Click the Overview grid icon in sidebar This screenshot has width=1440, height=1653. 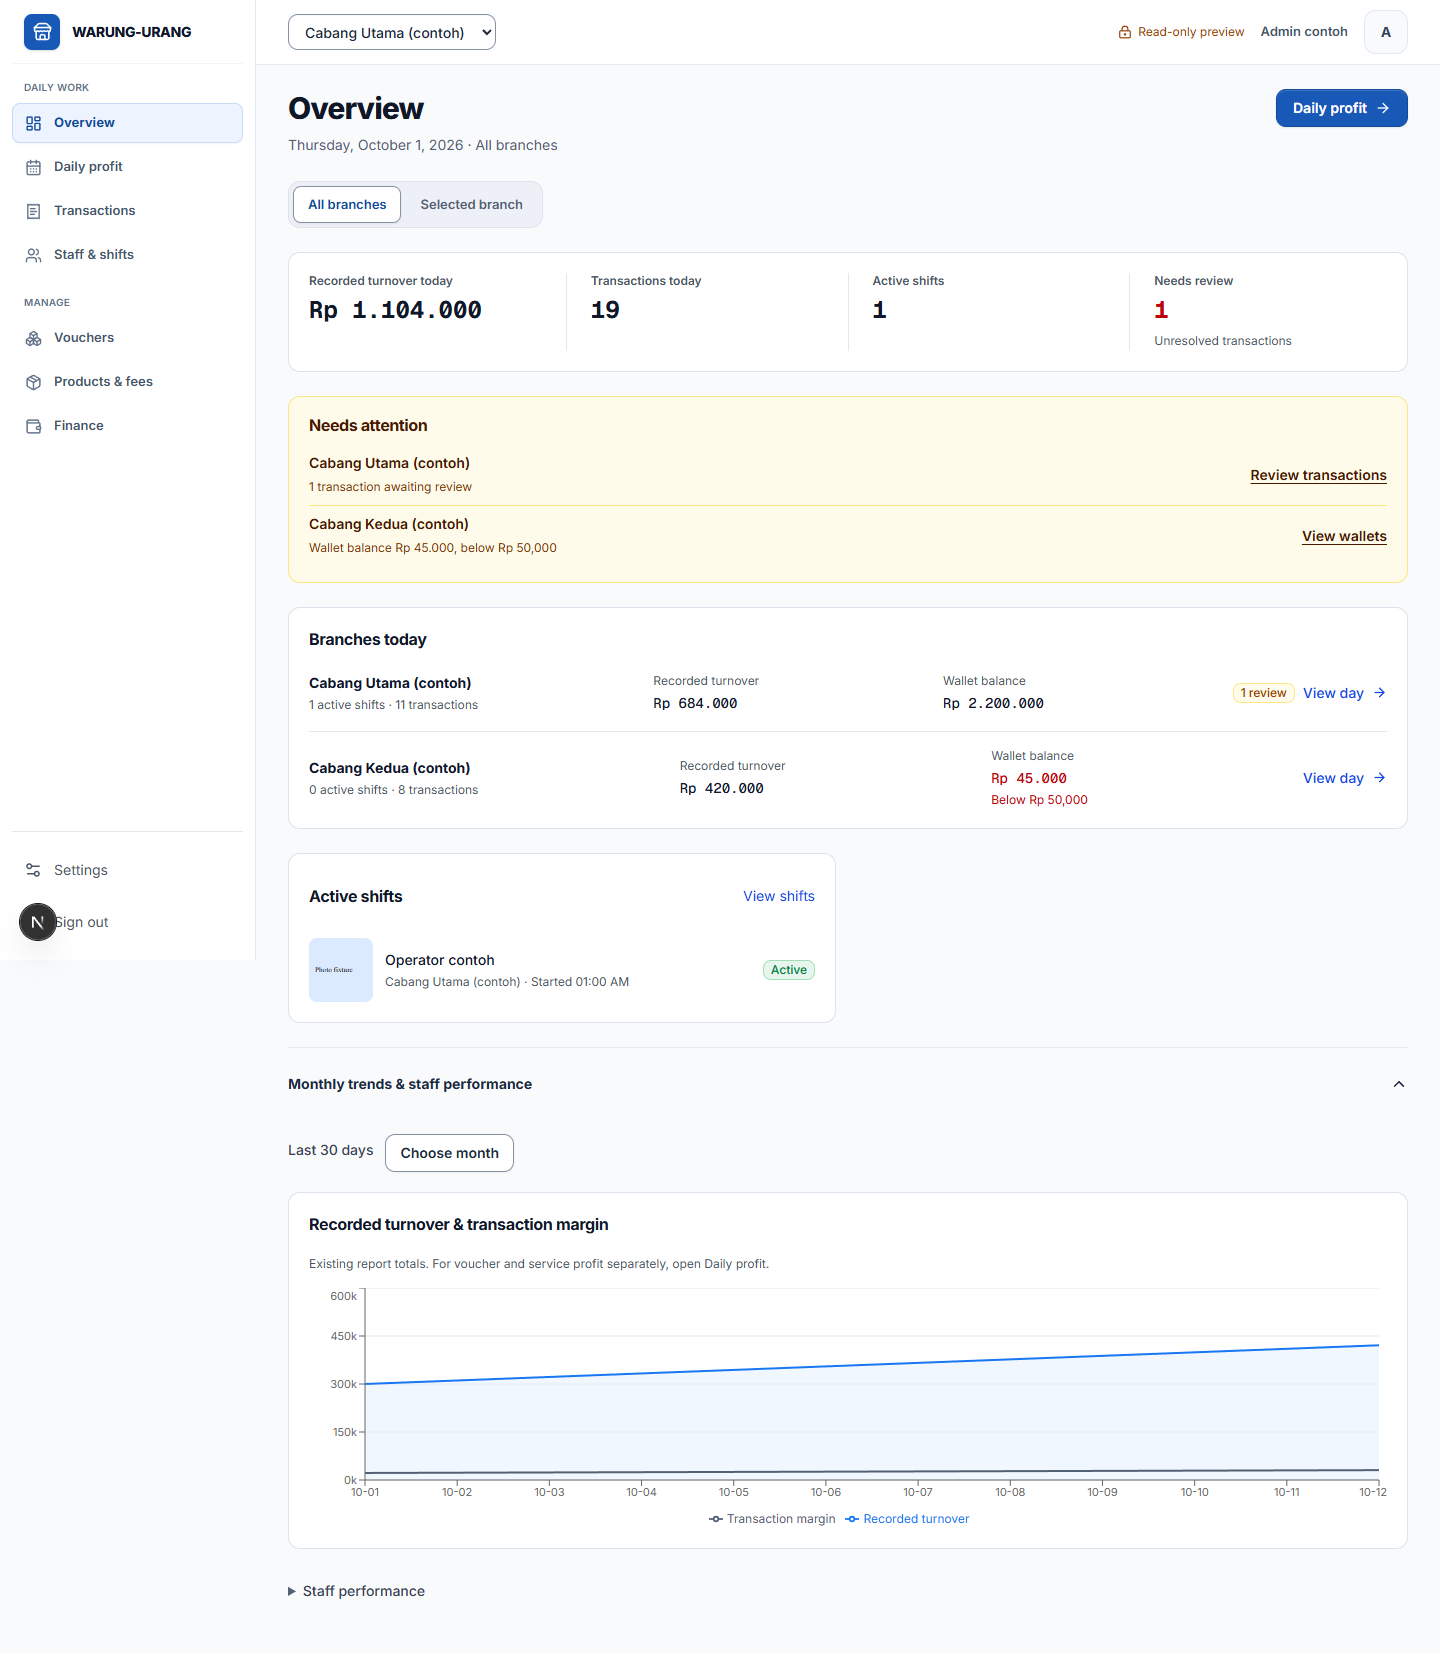34,123
